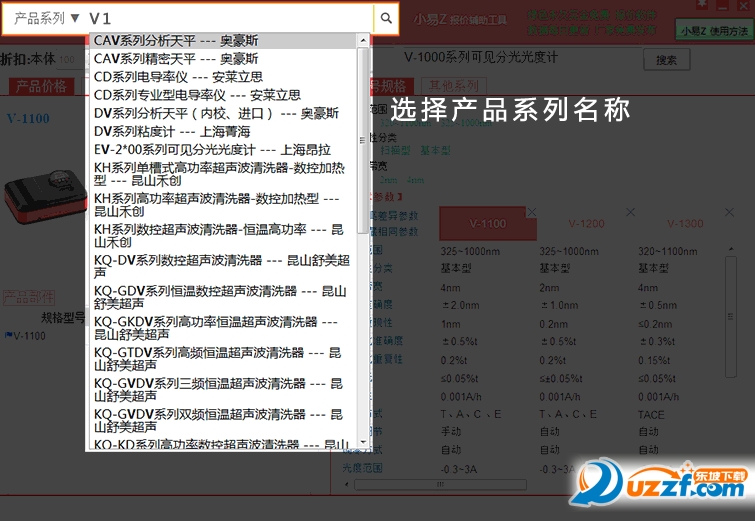This screenshot has width=755, height=521.
Task: Pick DV系列粘度计 上海菁海 entry
Action: (x=172, y=131)
